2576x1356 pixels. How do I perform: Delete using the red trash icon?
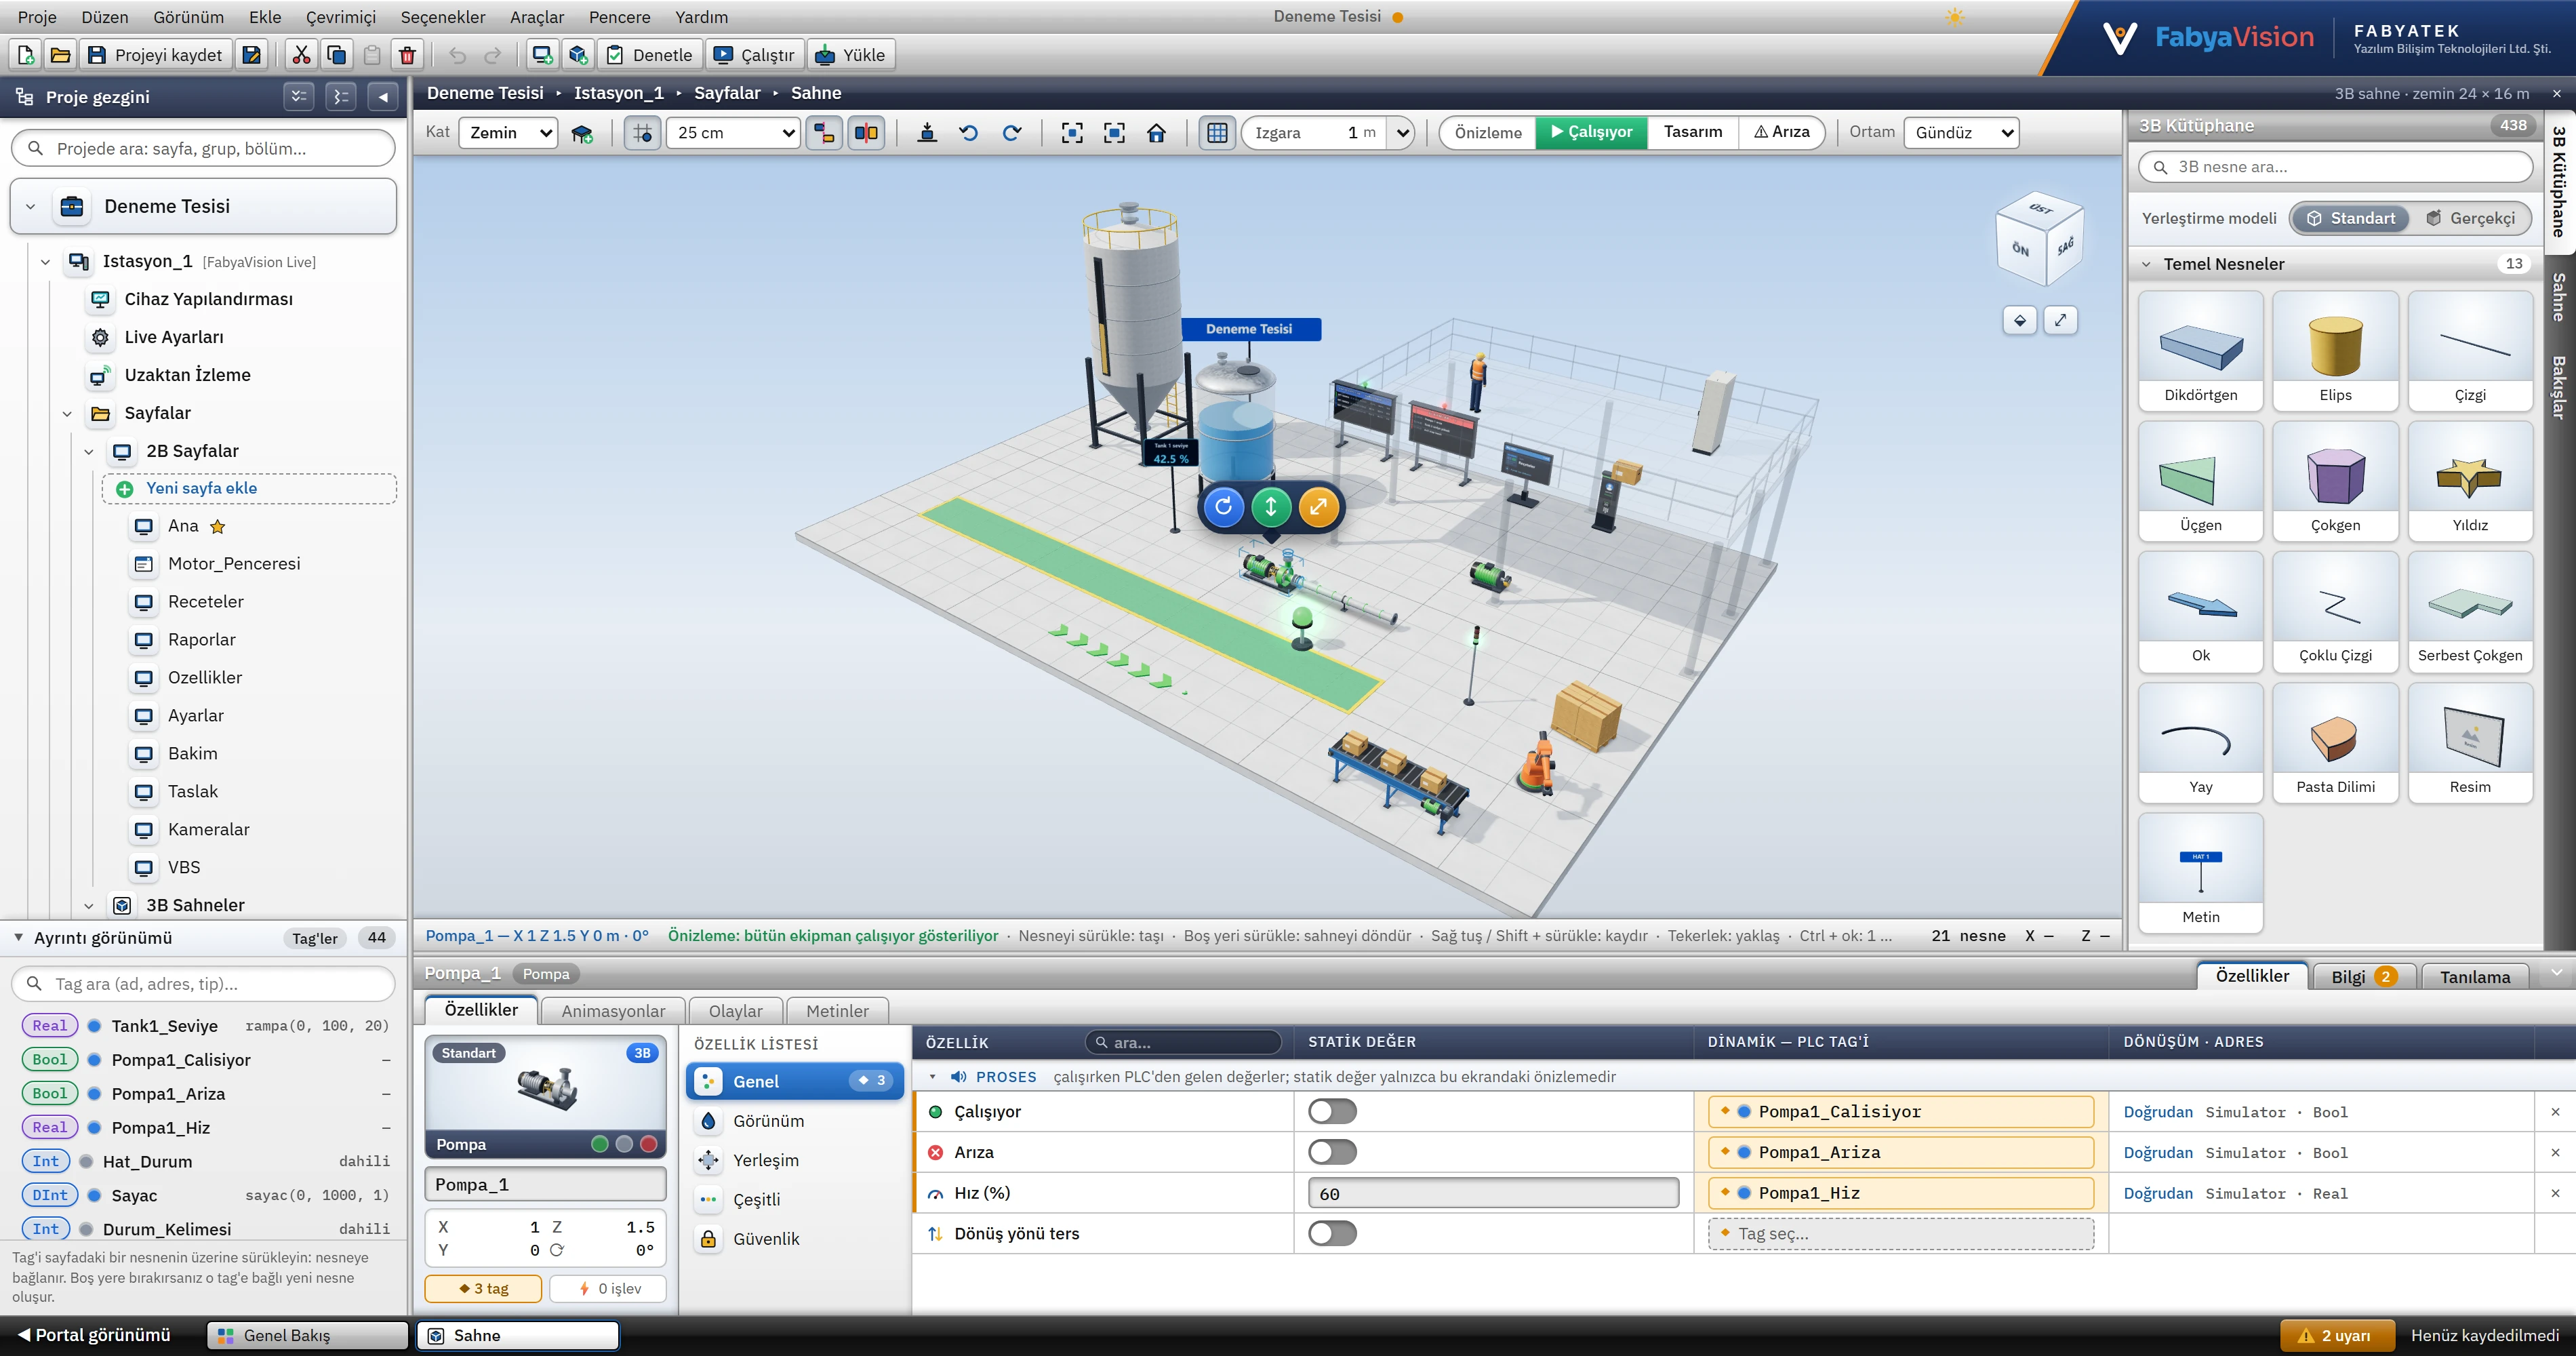407,55
